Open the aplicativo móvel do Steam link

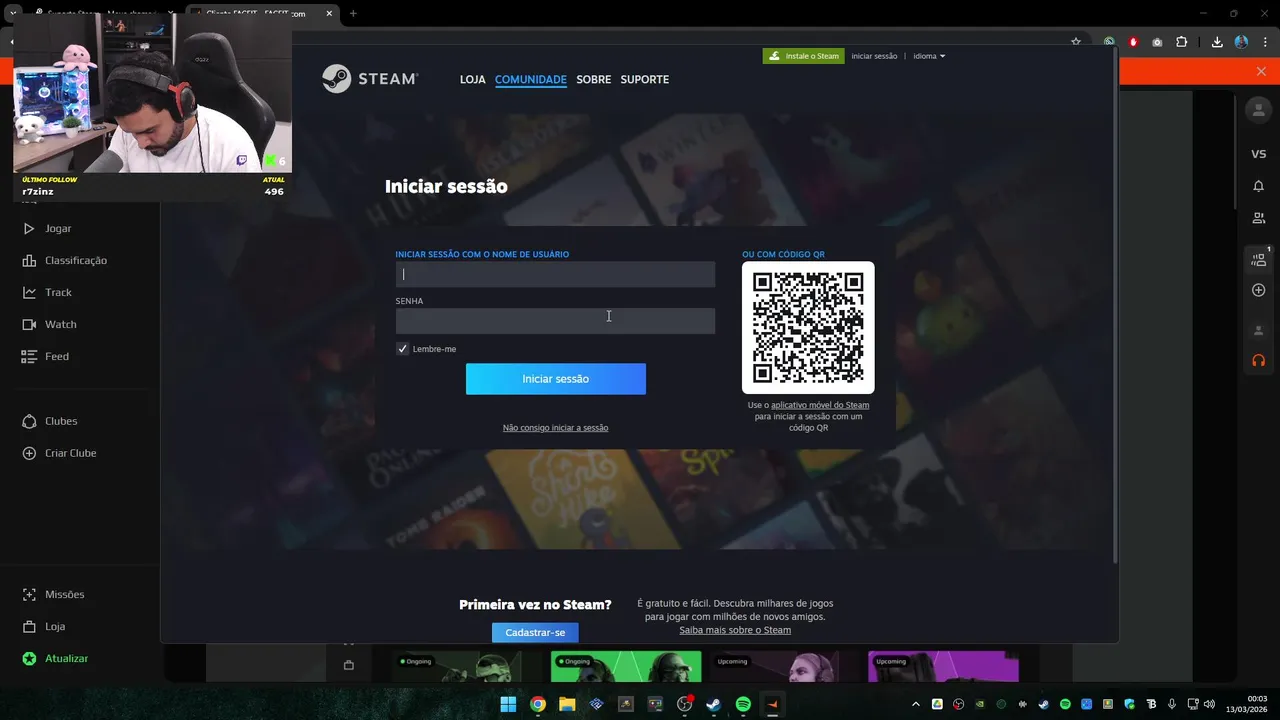point(820,405)
